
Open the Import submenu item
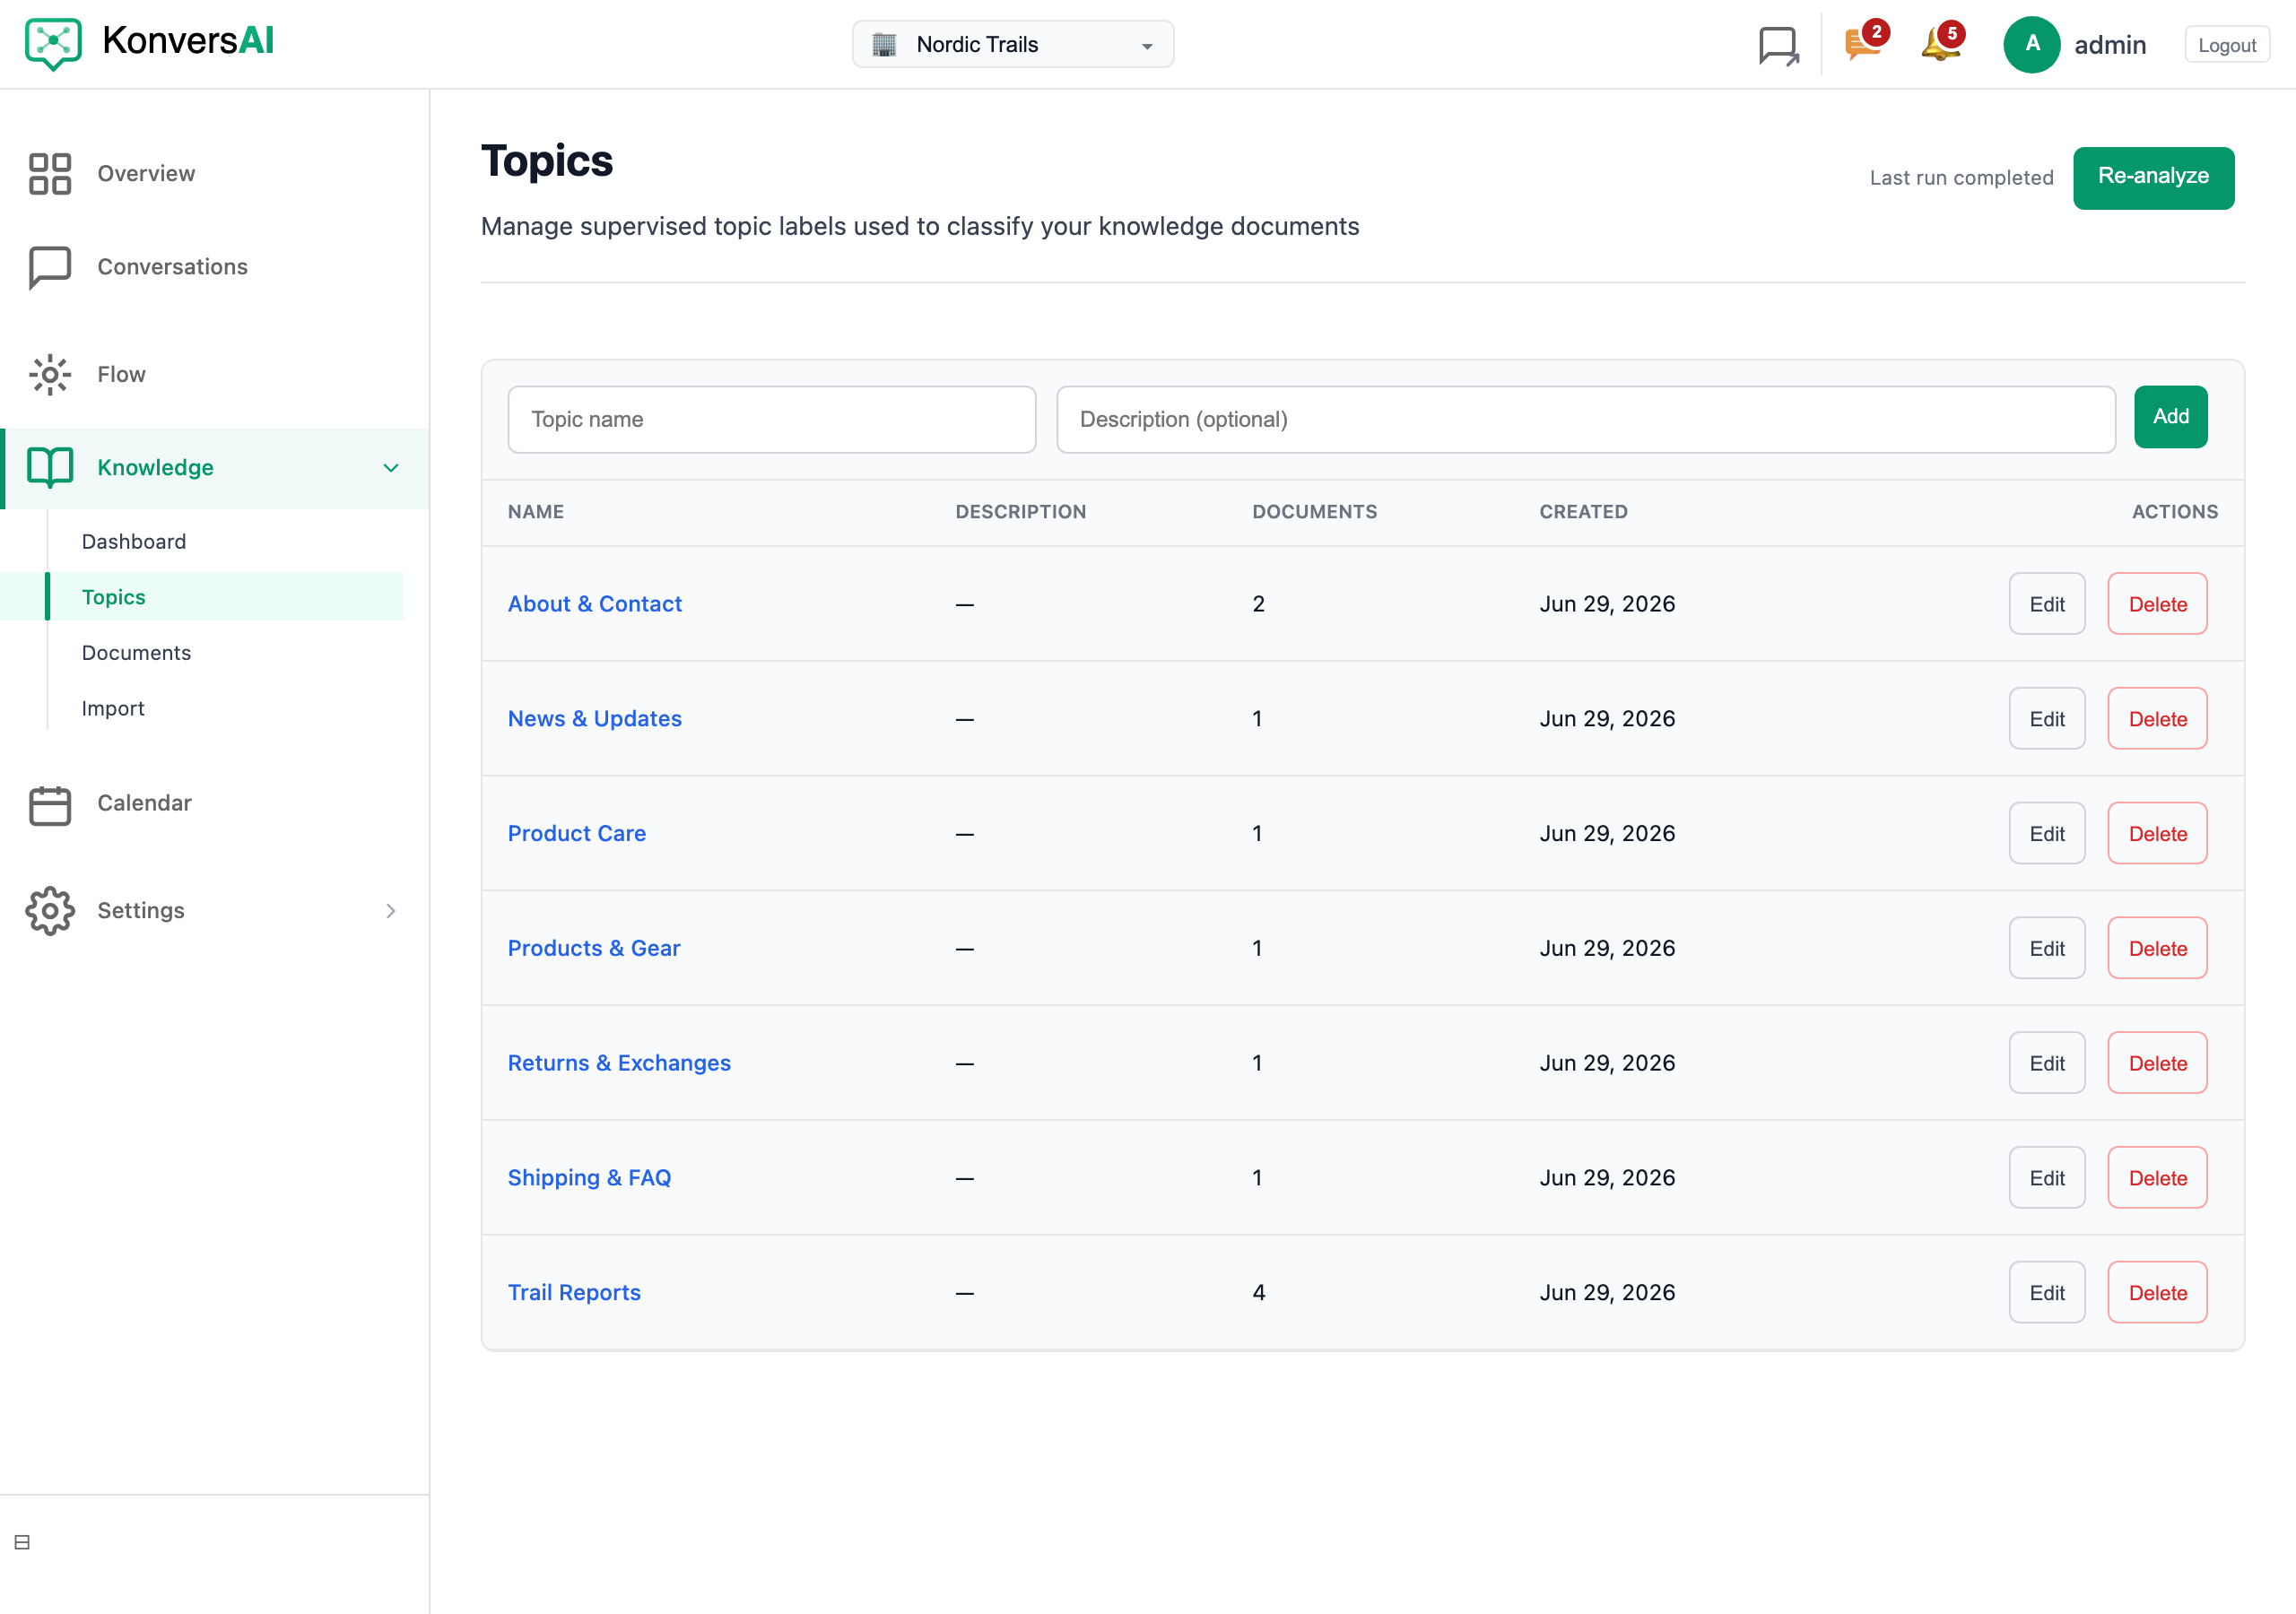point(113,708)
